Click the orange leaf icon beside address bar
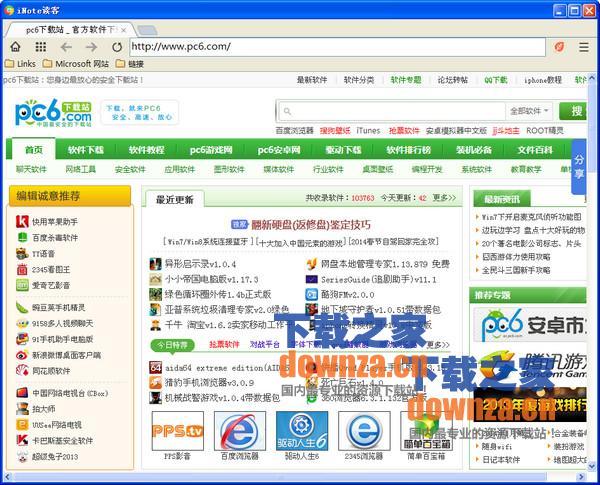The image size is (600, 485). point(559,46)
